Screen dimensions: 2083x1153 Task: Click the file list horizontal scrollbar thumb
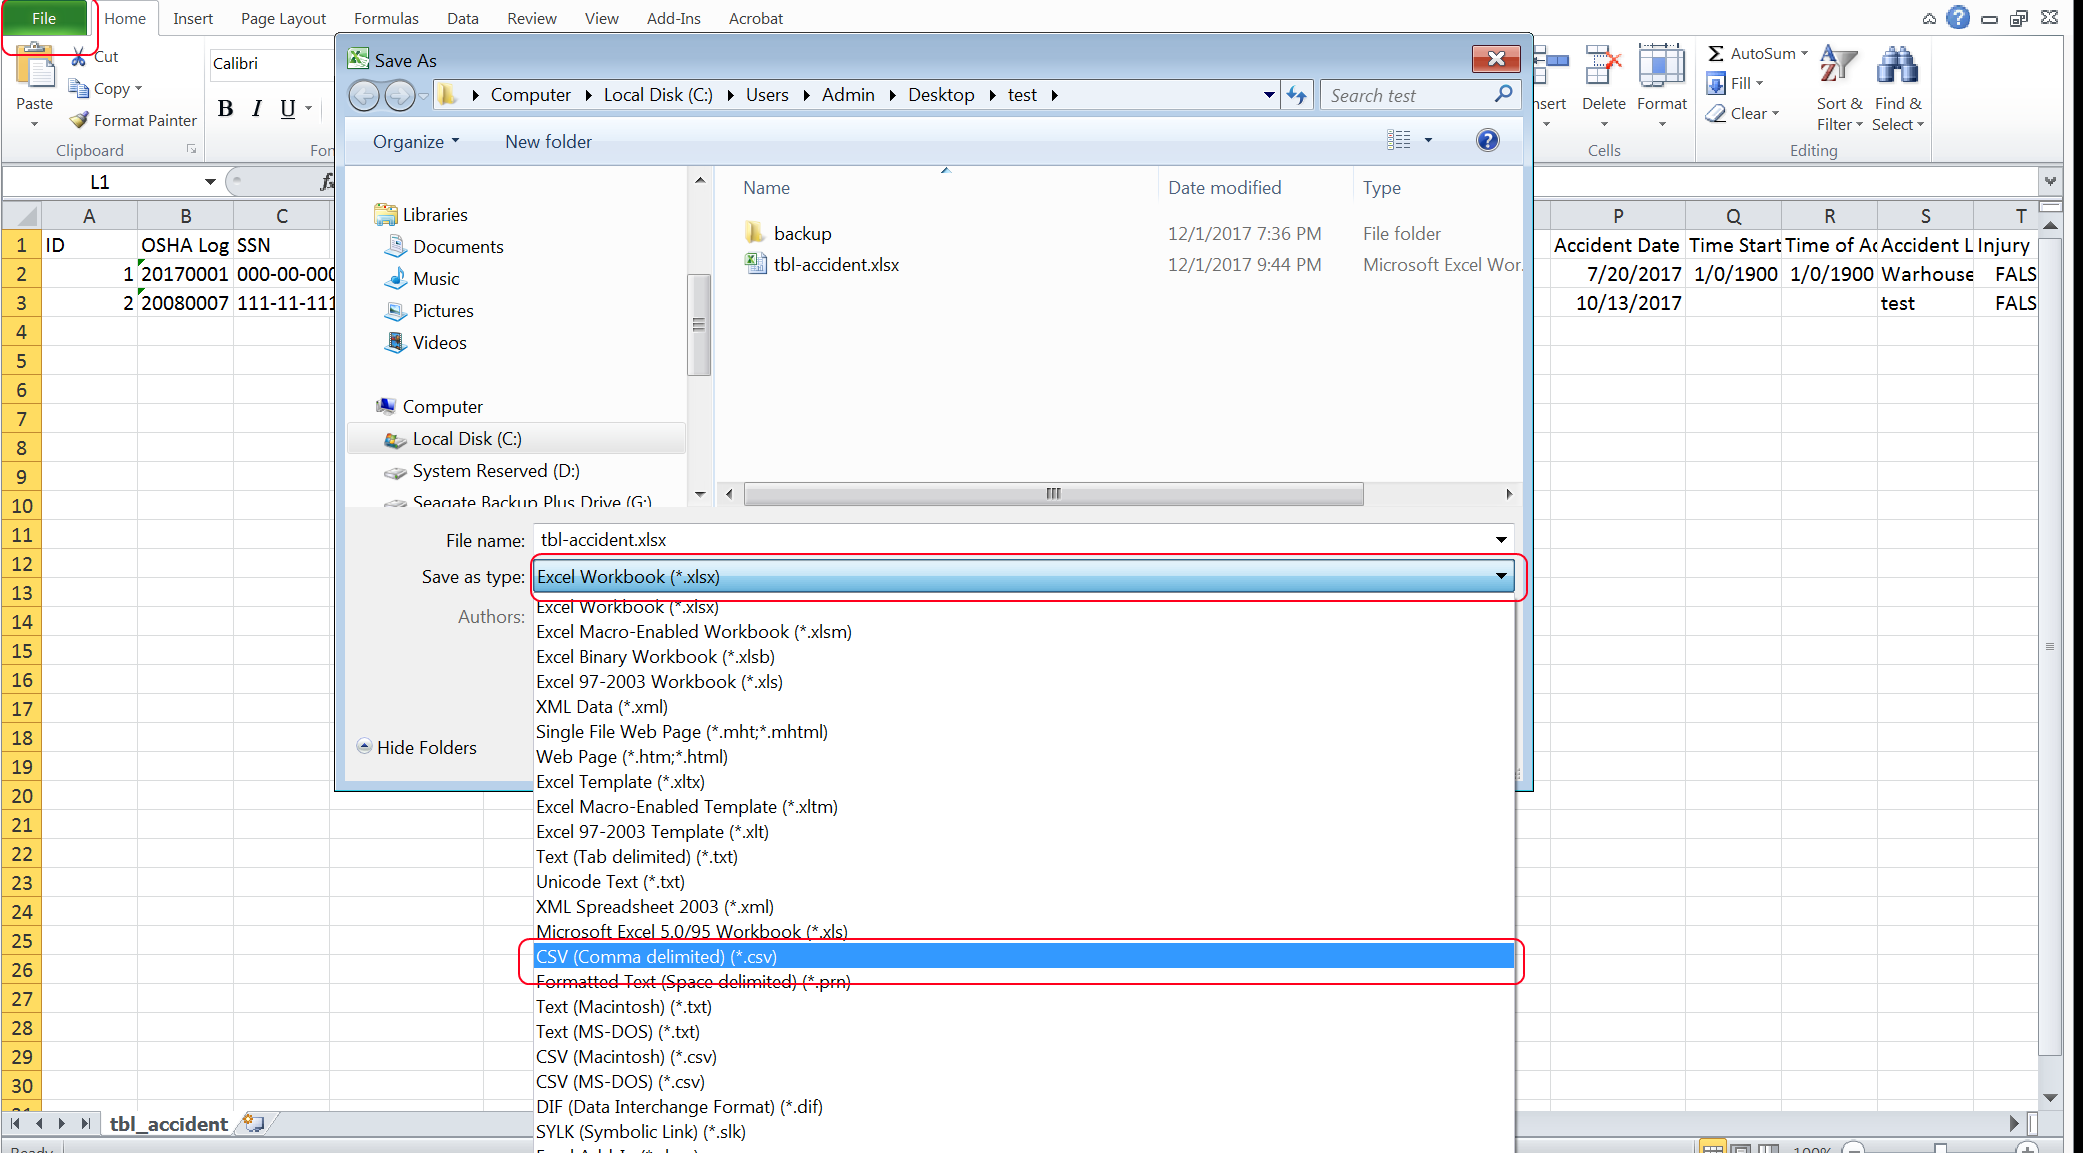[x=1053, y=494]
